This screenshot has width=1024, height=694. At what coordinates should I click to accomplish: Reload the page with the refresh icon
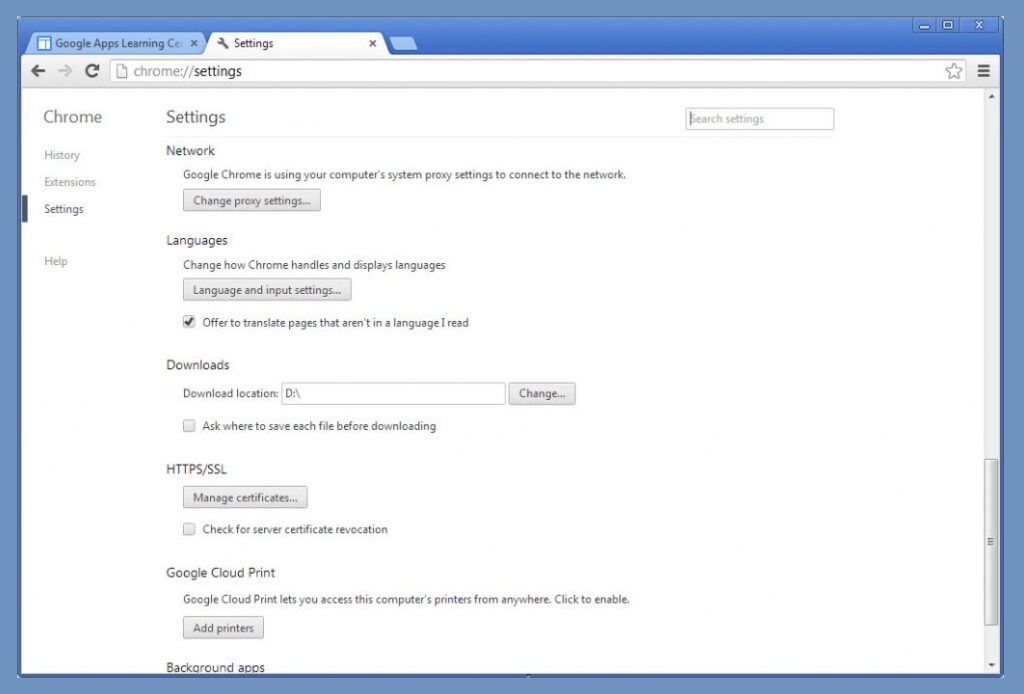(92, 71)
